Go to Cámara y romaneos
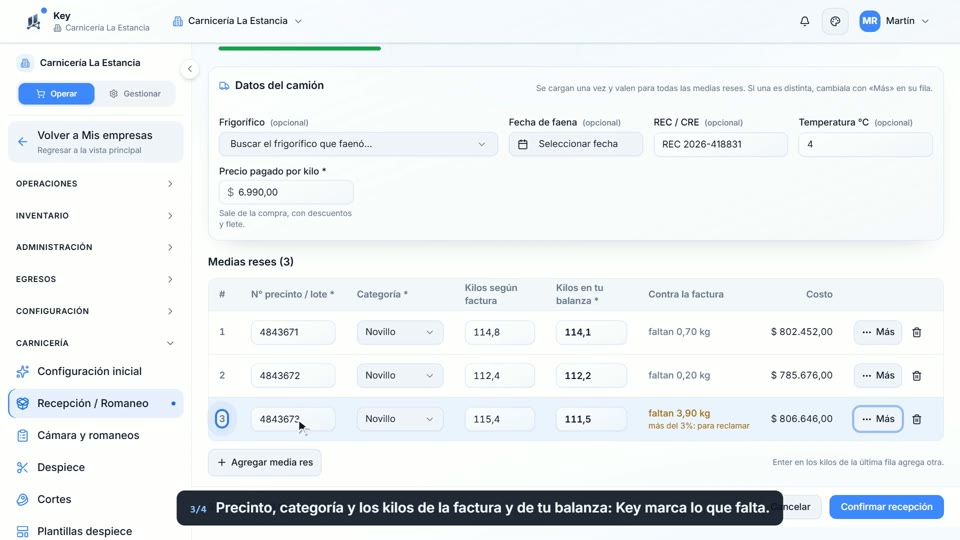 point(96,435)
